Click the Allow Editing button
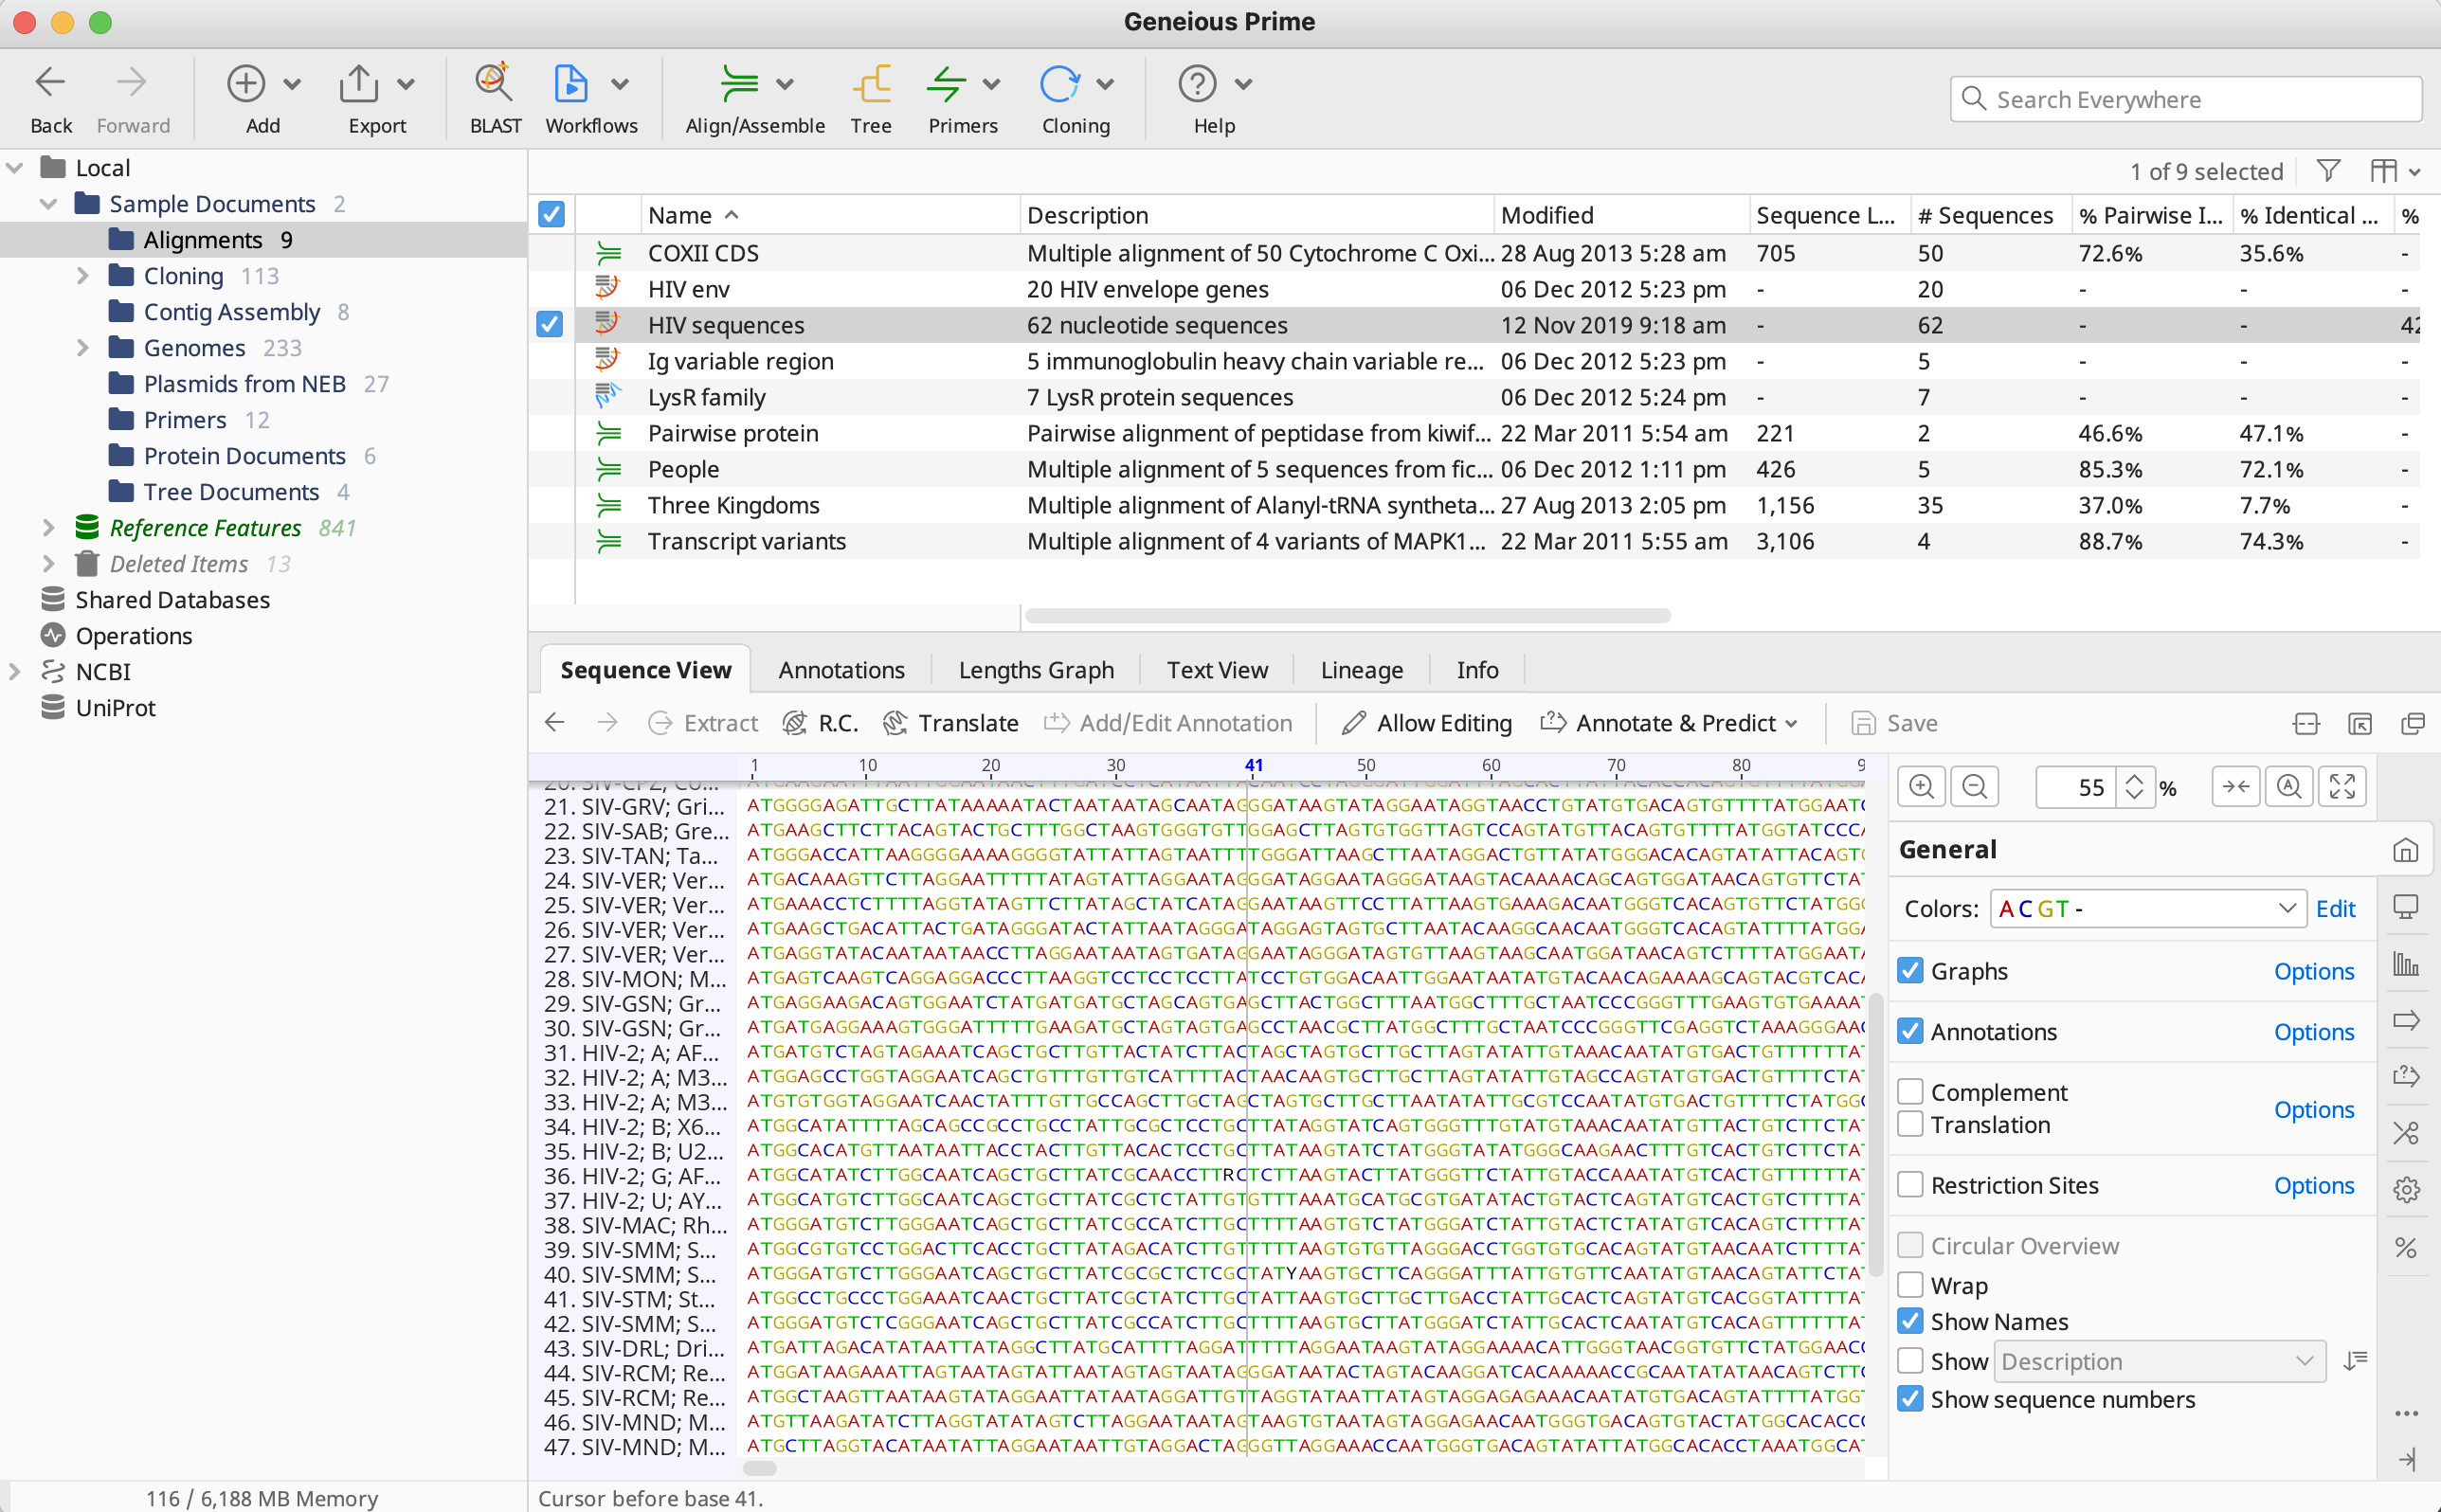2441x1512 pixels. pos(1427,723)
